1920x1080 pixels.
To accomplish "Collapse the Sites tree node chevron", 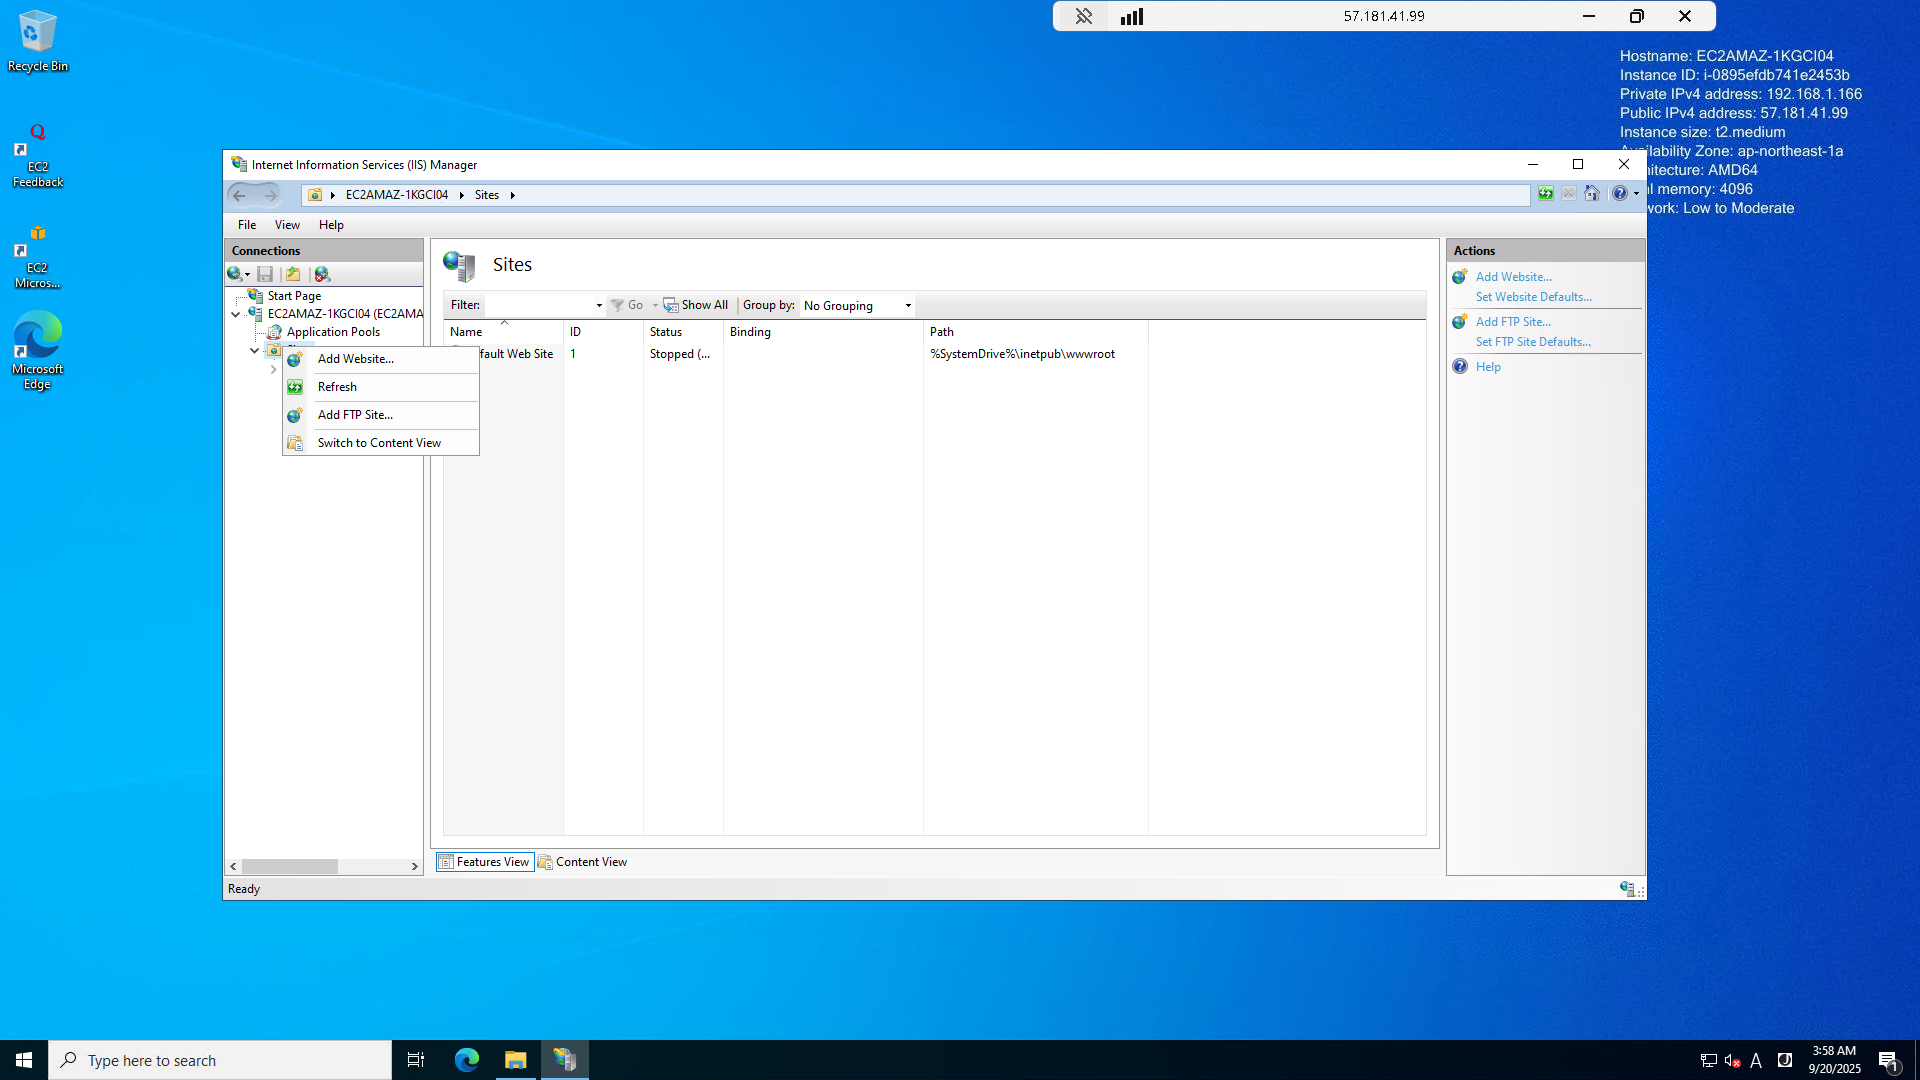I will tap(255, 351).
